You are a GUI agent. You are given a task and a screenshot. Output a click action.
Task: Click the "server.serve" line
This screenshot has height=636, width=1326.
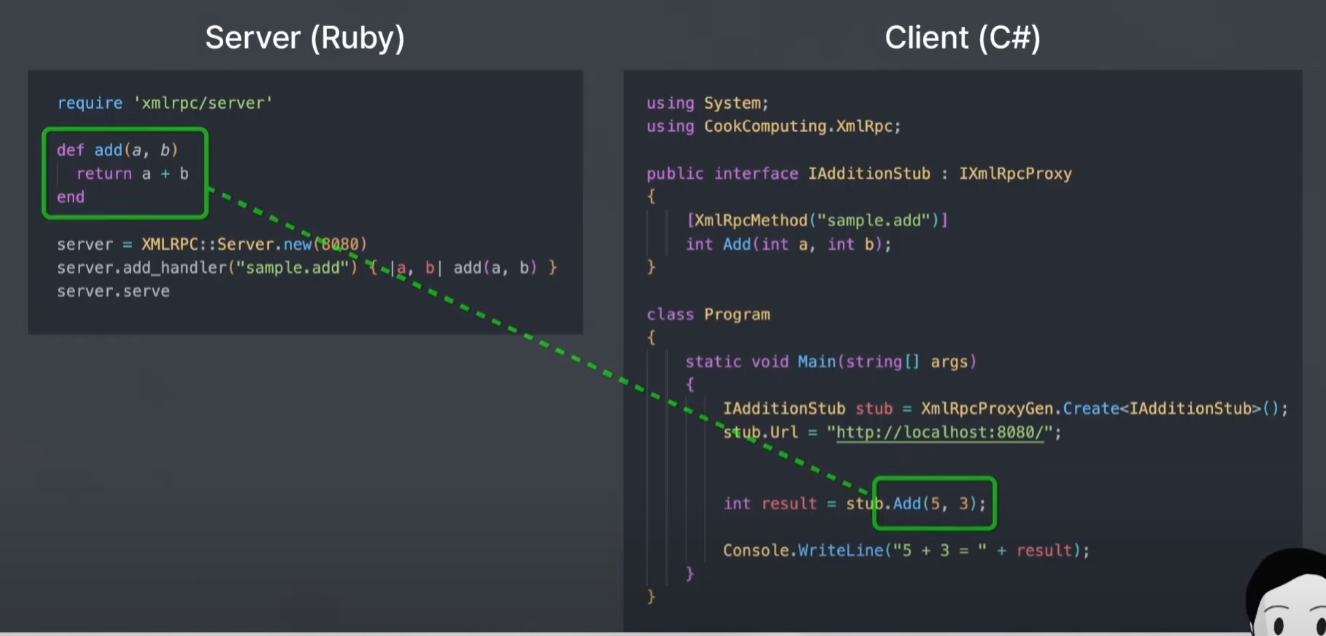(113, 291)
